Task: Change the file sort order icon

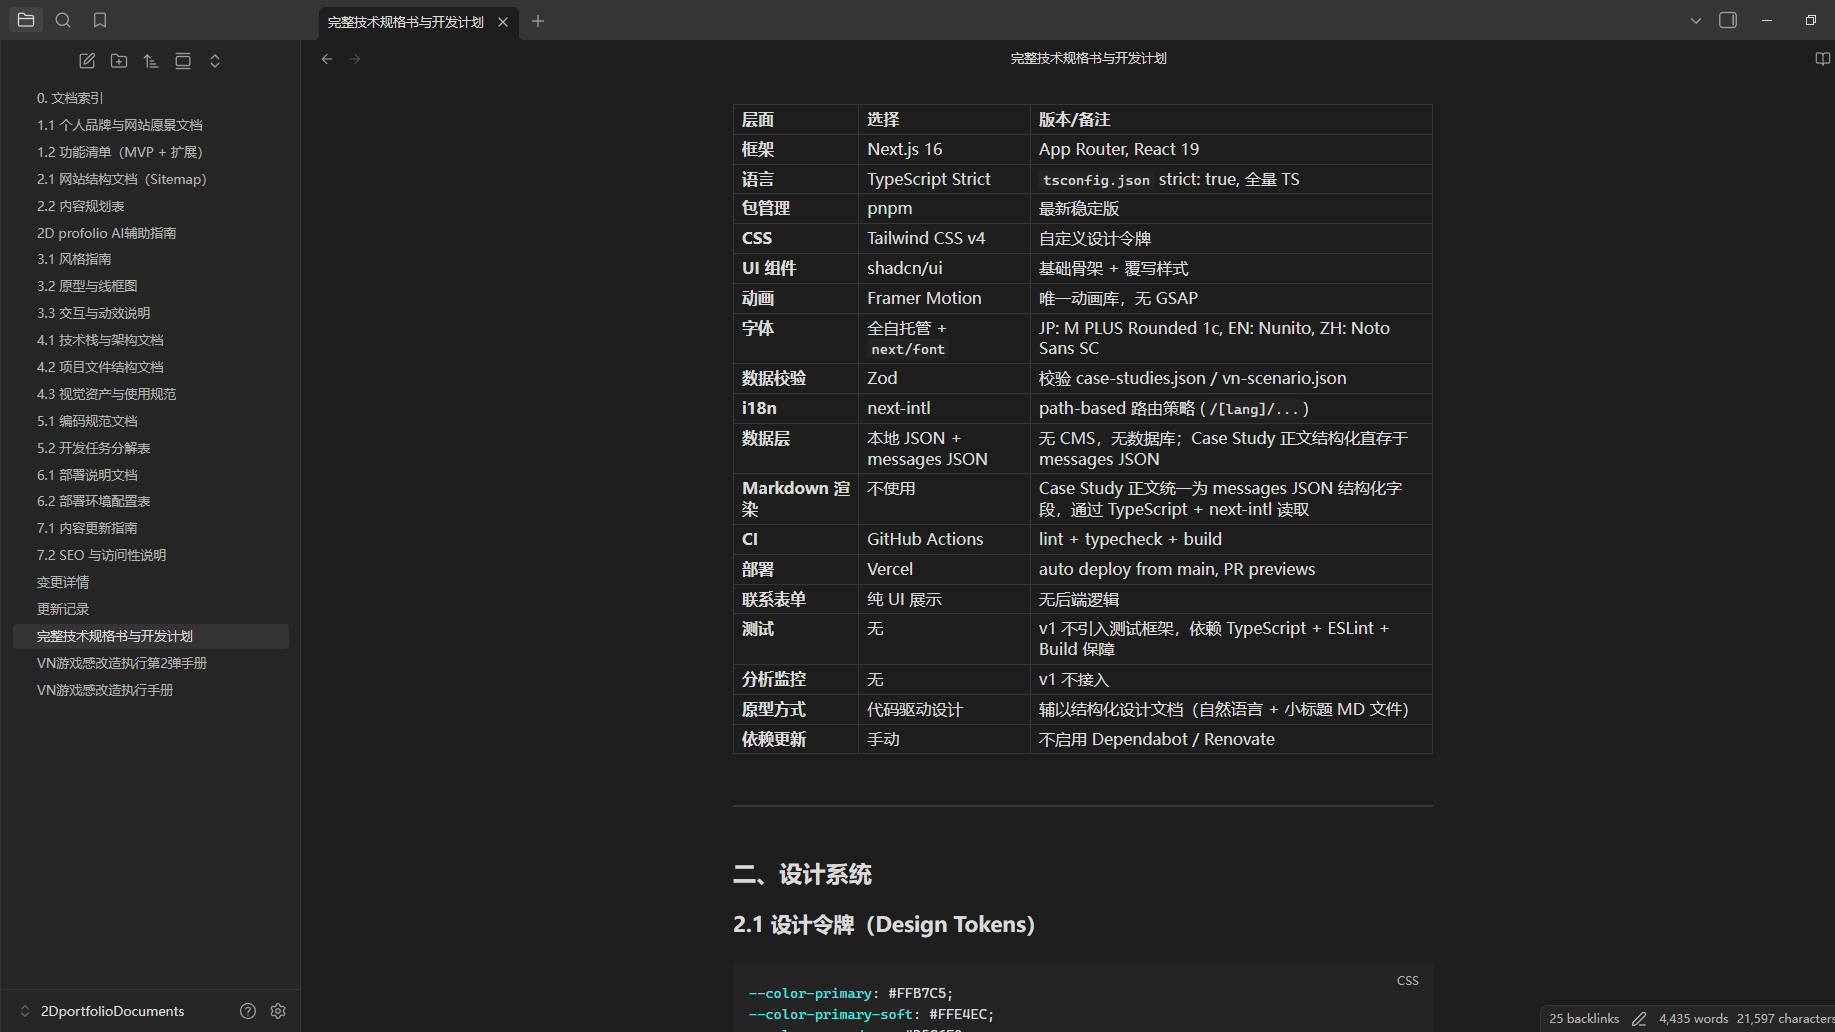Action: [151, 61]
